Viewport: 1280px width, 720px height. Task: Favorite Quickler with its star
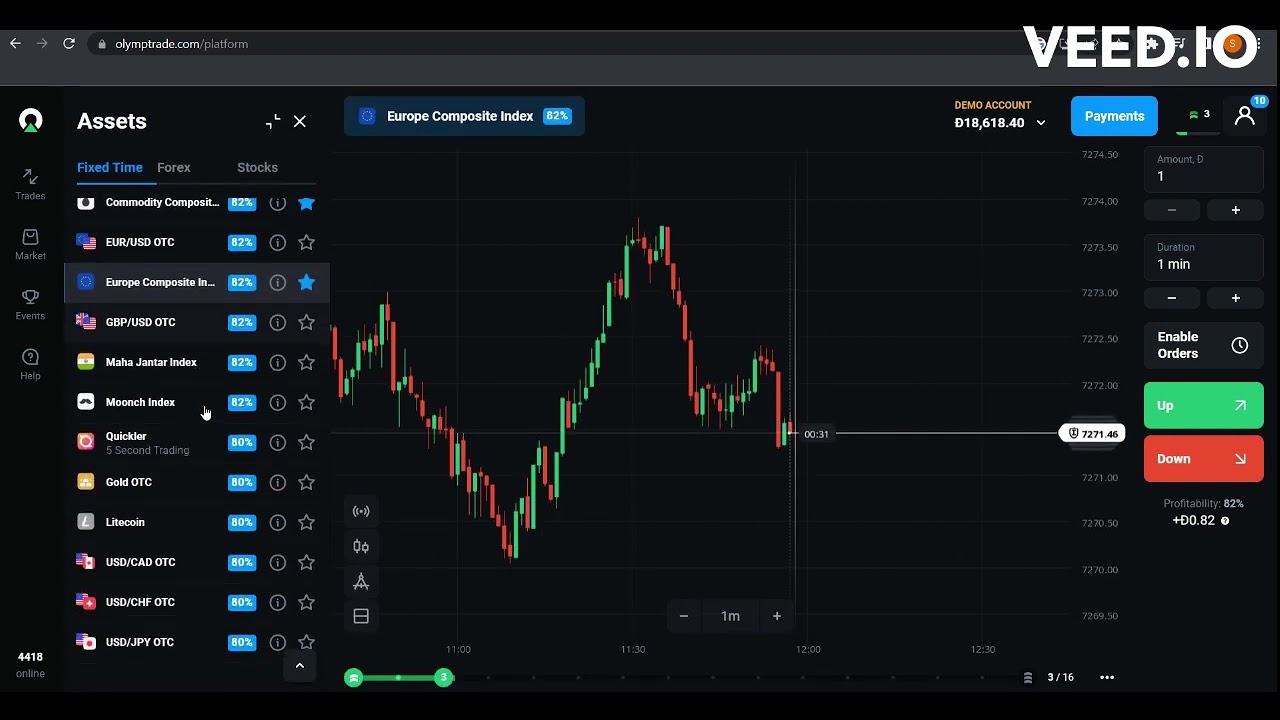click(307, 442)
